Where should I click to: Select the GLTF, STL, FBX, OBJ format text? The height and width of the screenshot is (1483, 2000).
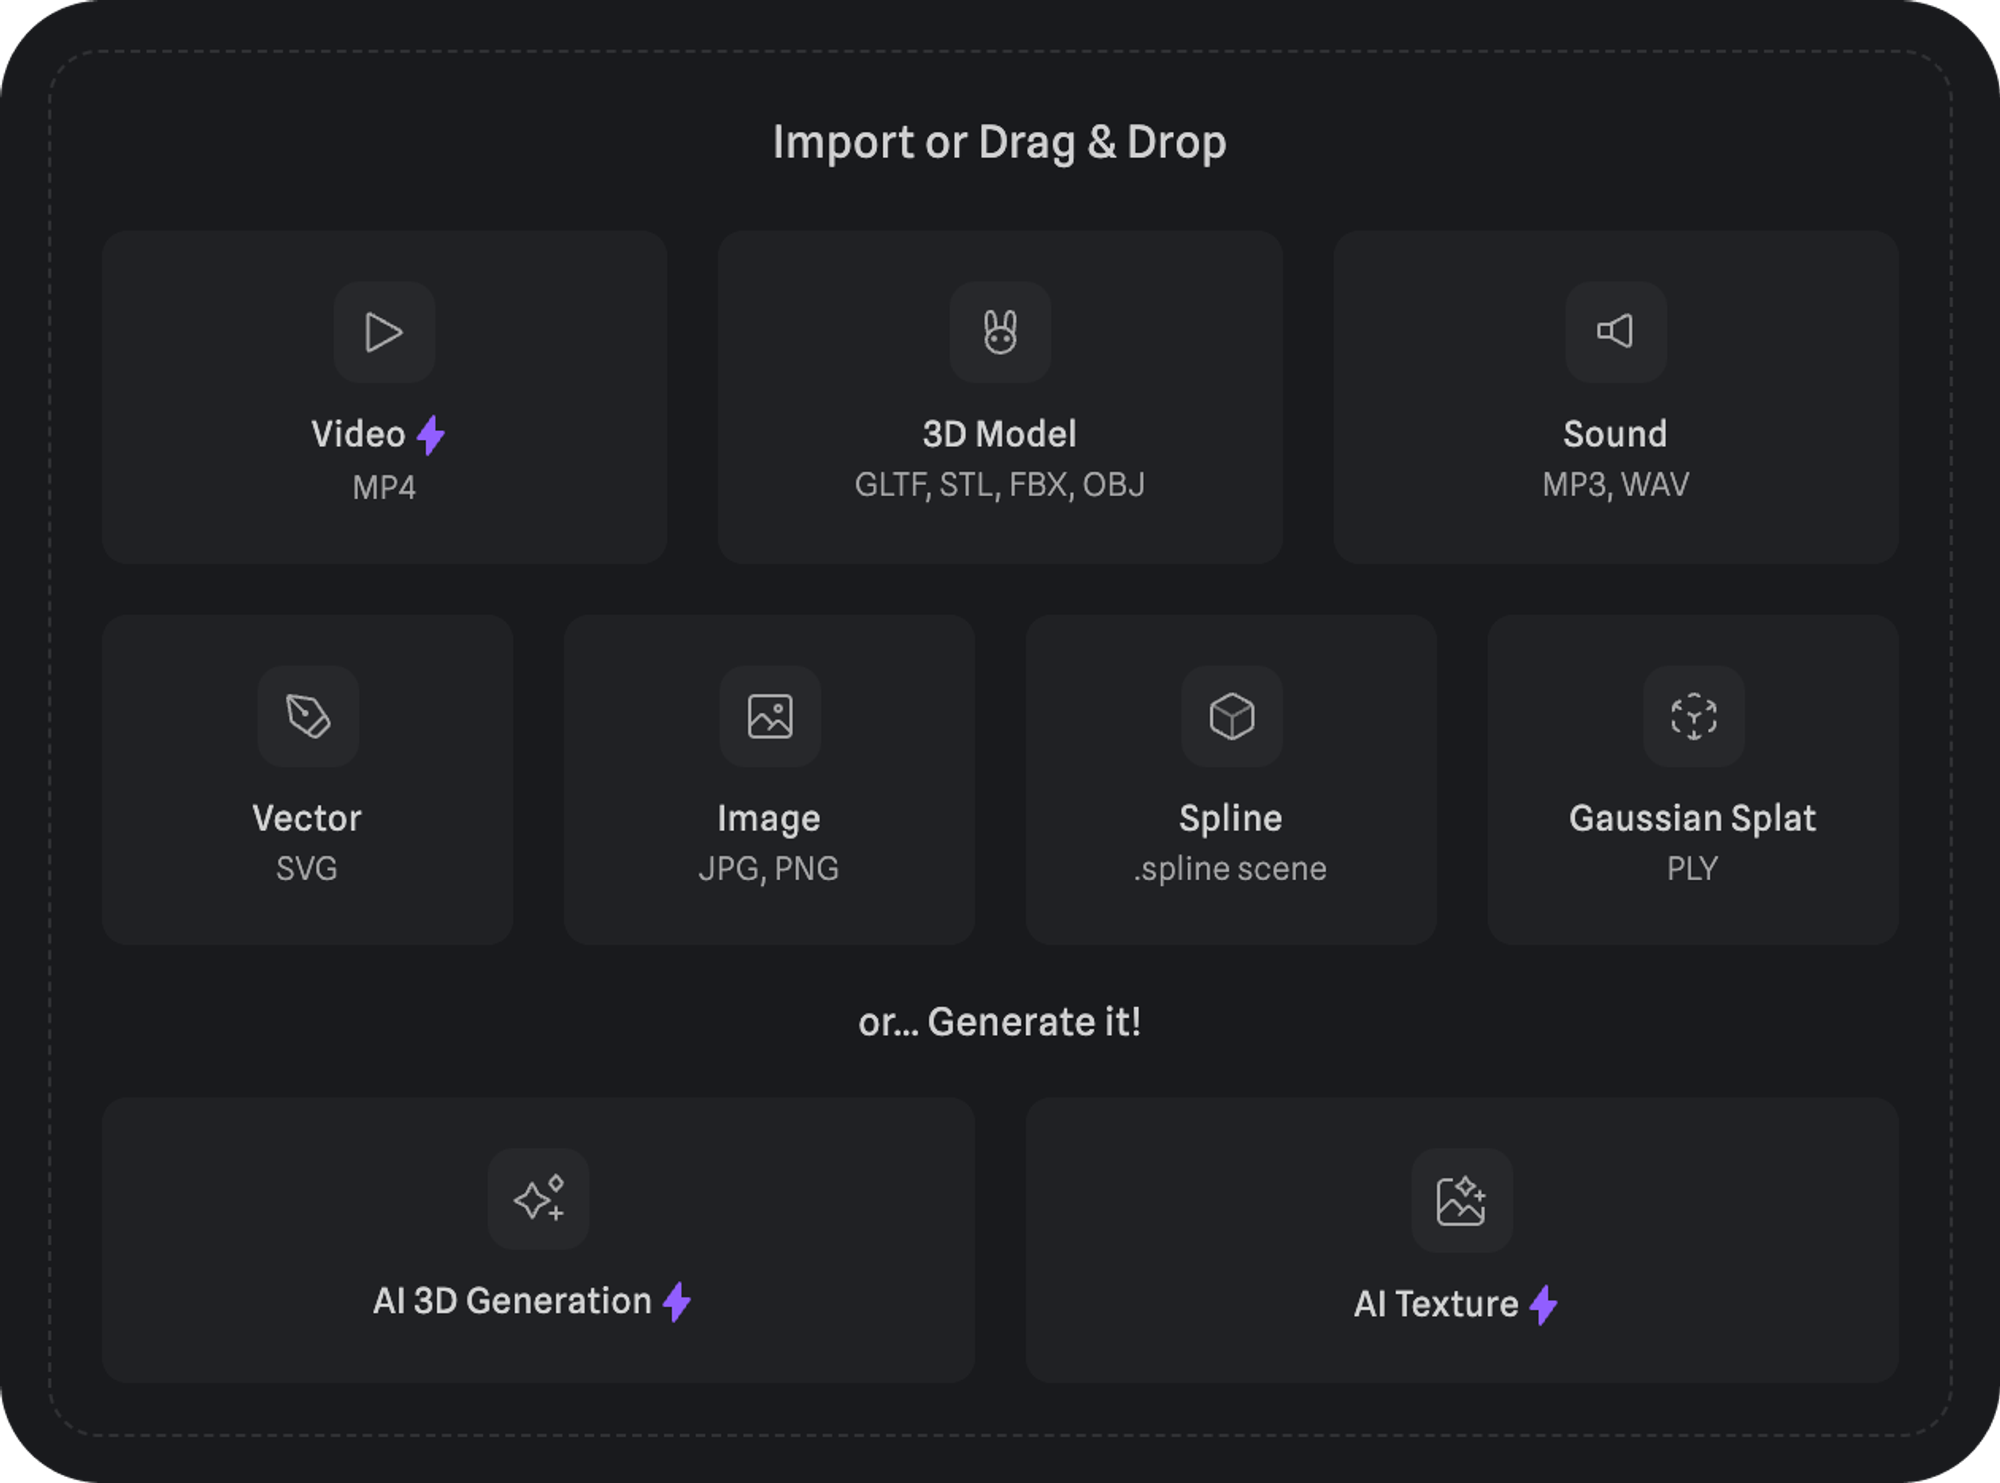1000,485
